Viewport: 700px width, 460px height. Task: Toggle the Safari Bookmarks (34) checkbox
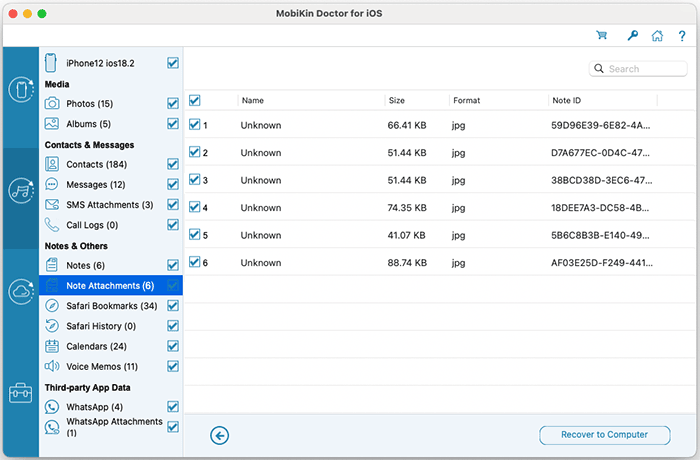pyautogui.click(x=173, y=306)
